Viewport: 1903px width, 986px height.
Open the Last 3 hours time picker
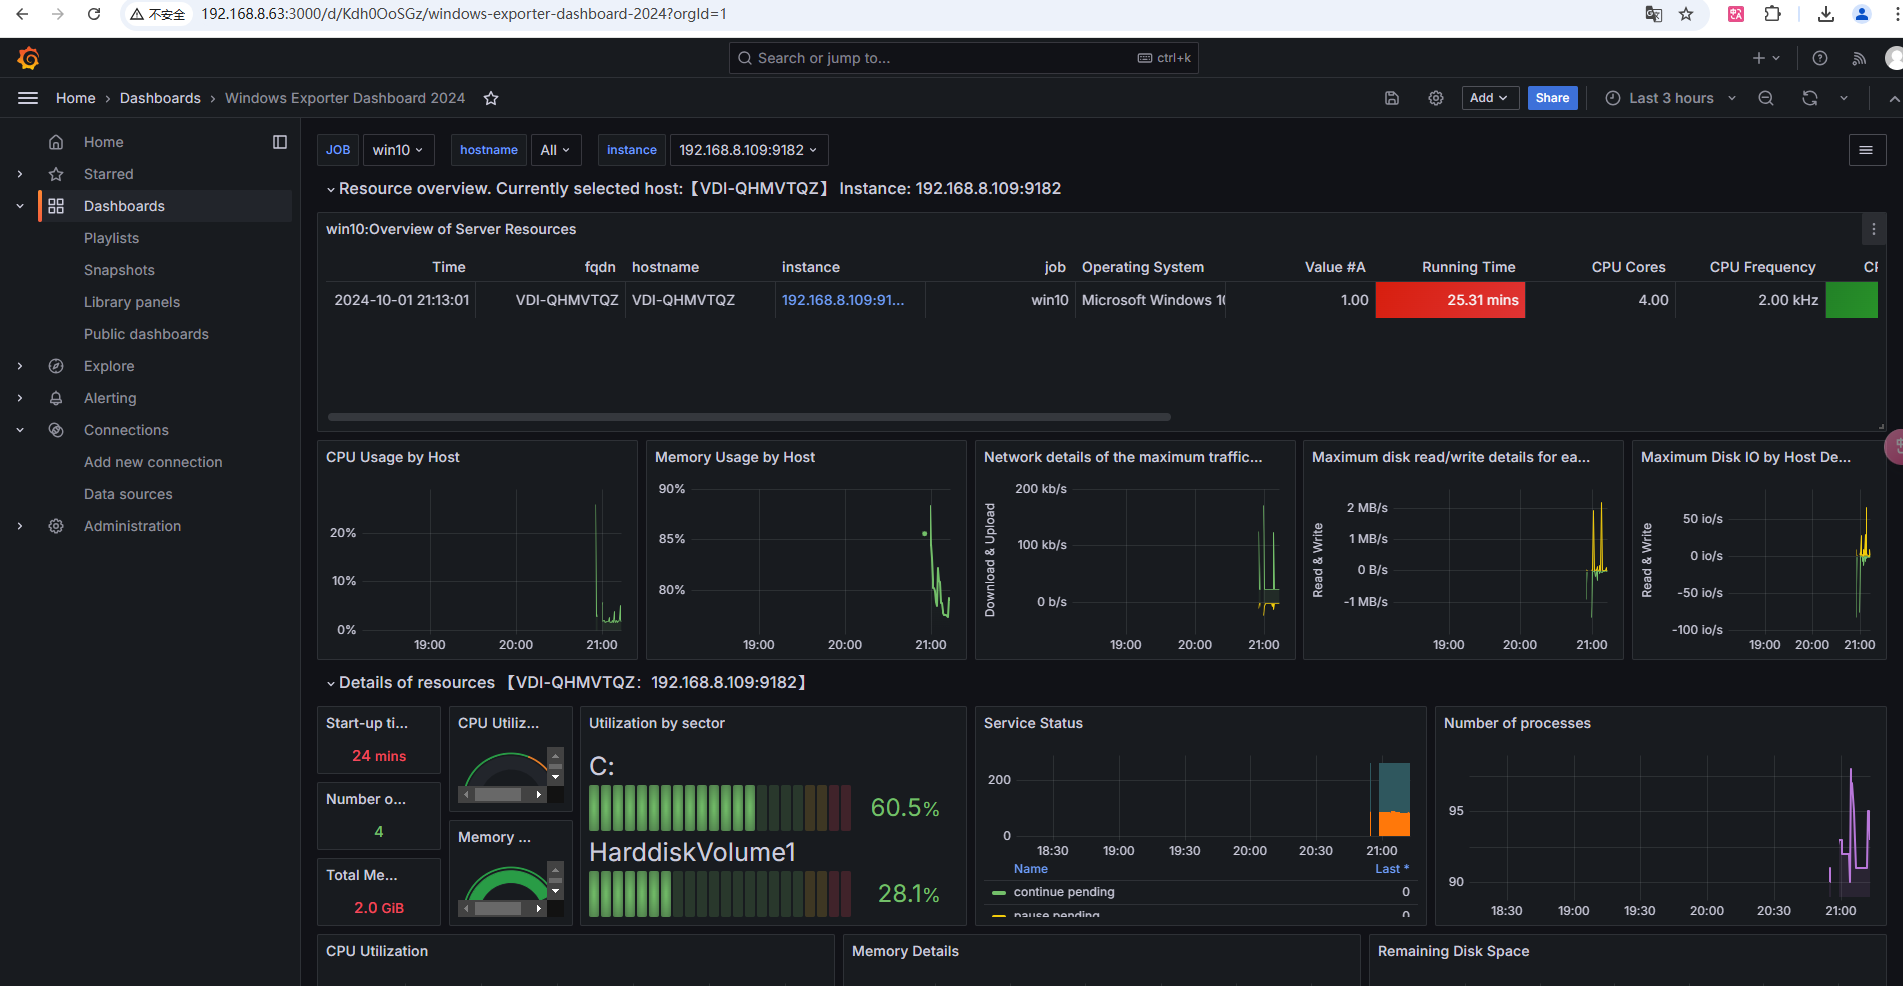(x=1670, y=98)
